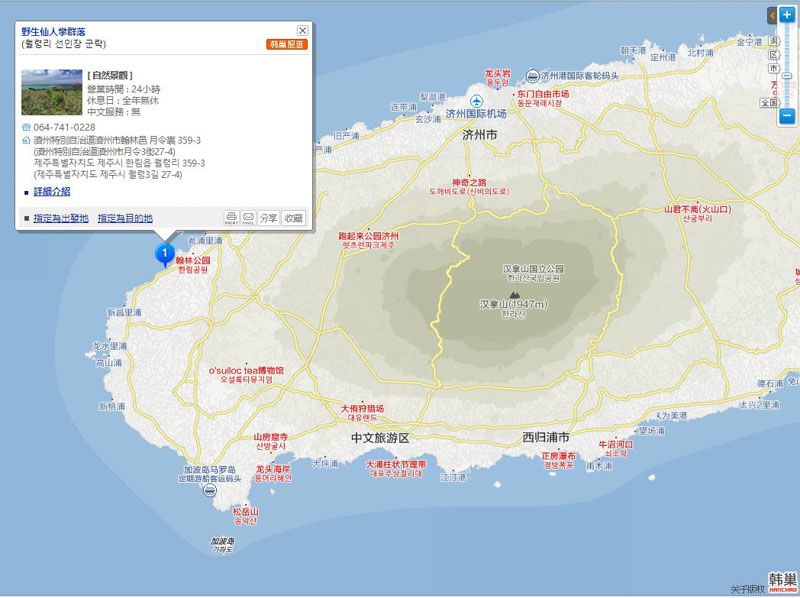This screenshot has height=598, width=800.
Task: Zoom in with the plus button
Action: (787, 16)
